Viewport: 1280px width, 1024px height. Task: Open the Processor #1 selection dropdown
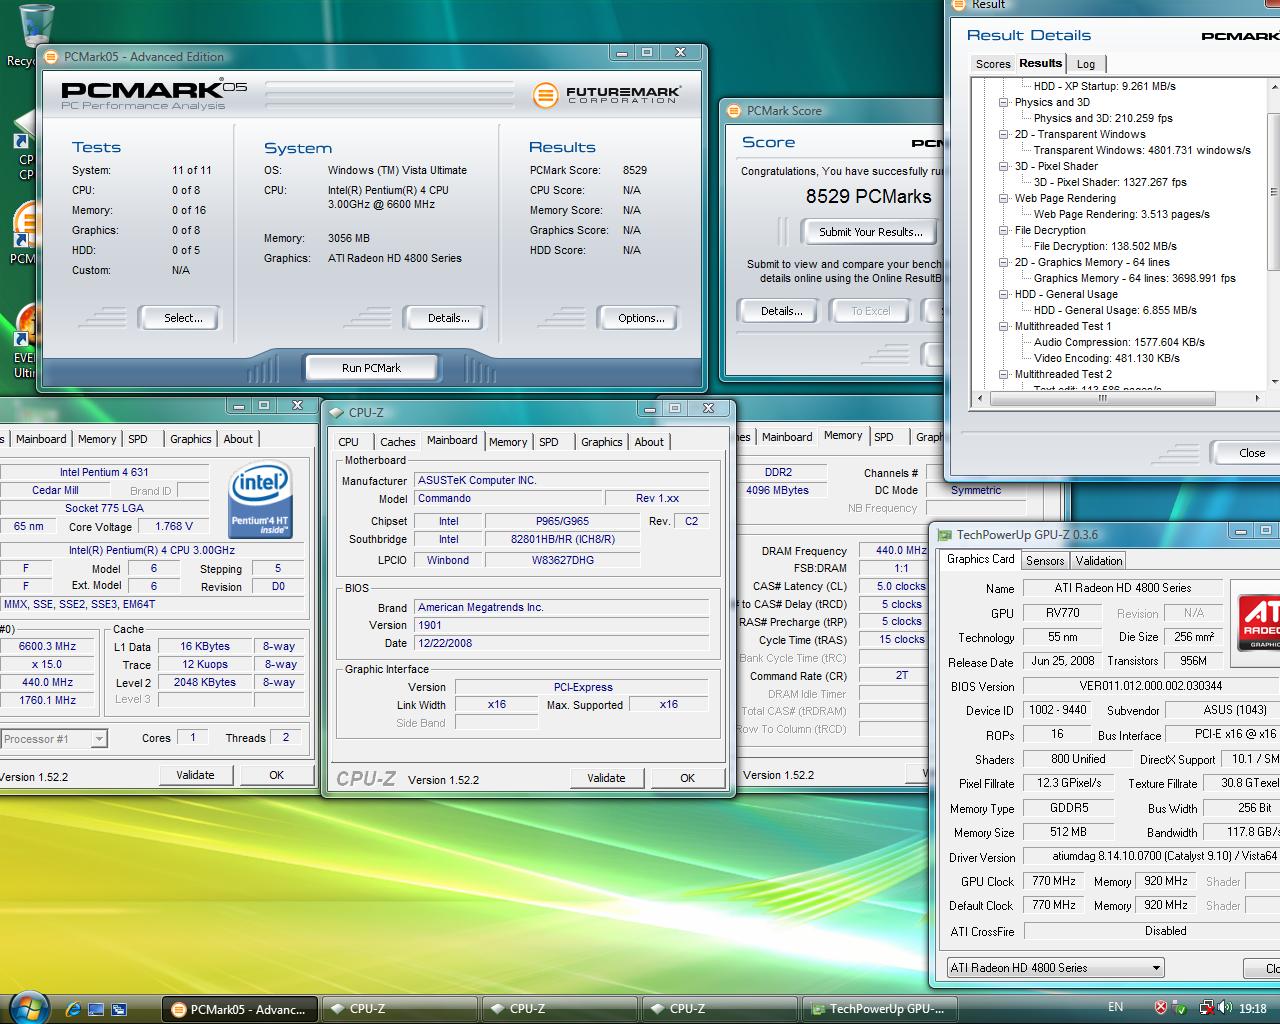(x=98, y=739)
